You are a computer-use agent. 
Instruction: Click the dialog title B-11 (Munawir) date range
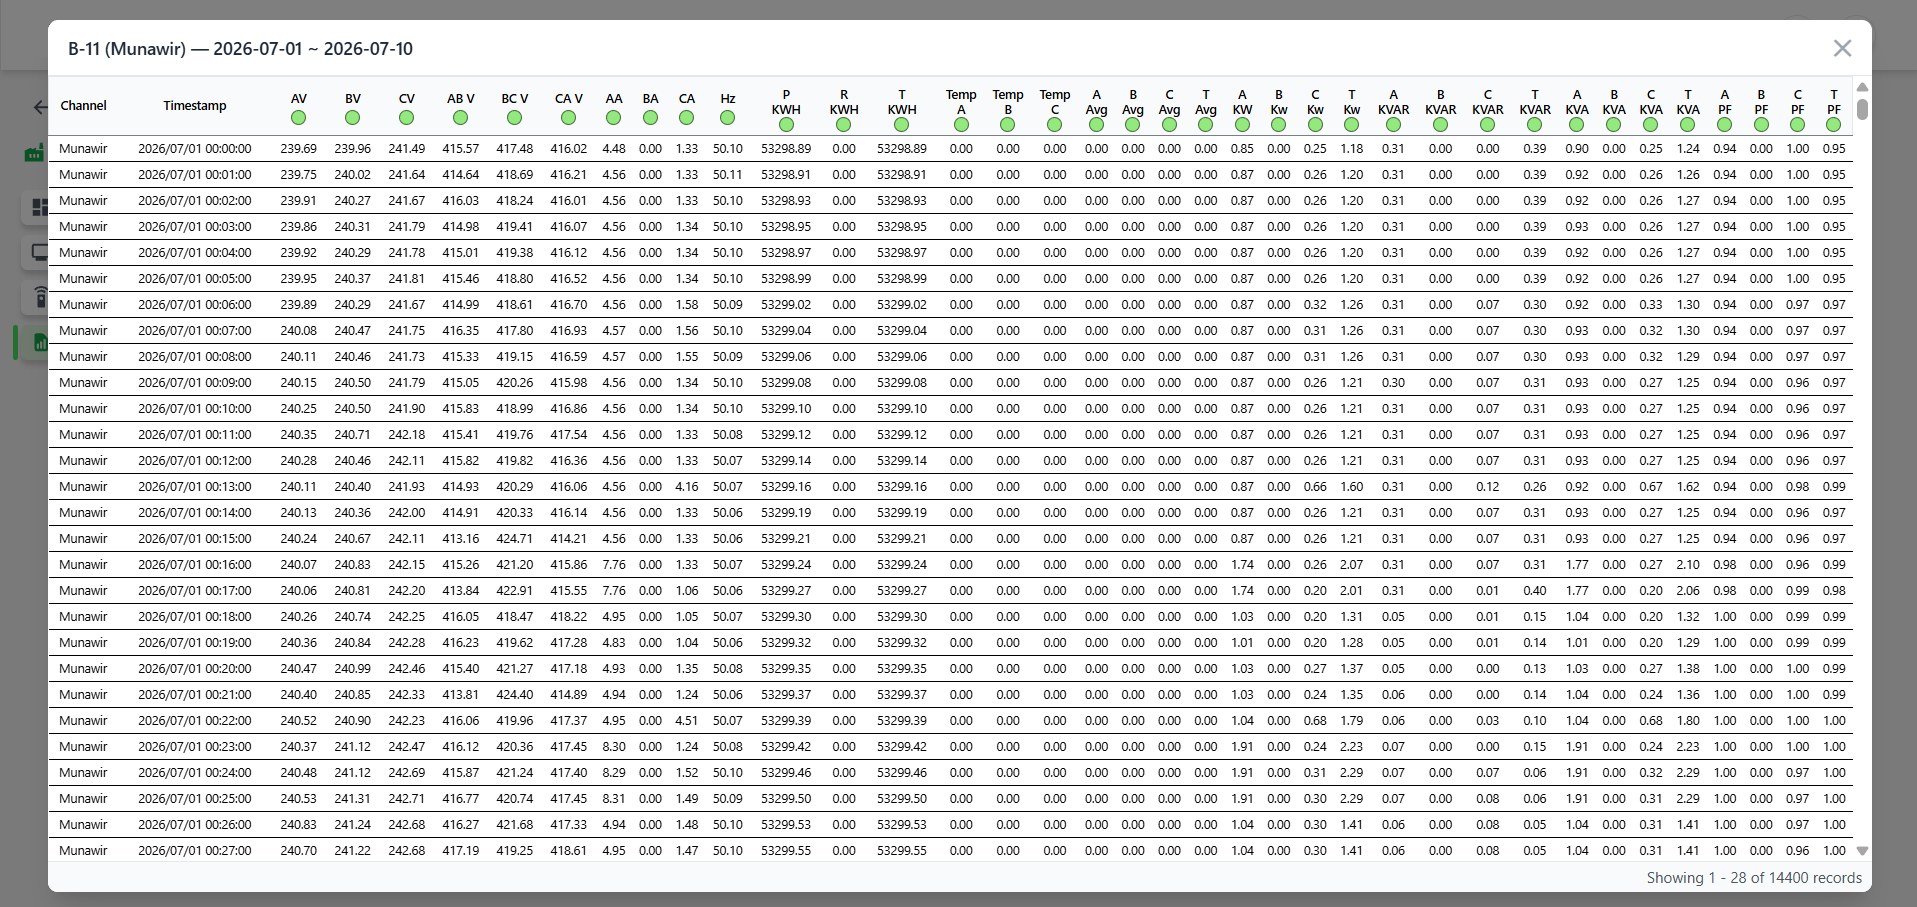[240, 49]
